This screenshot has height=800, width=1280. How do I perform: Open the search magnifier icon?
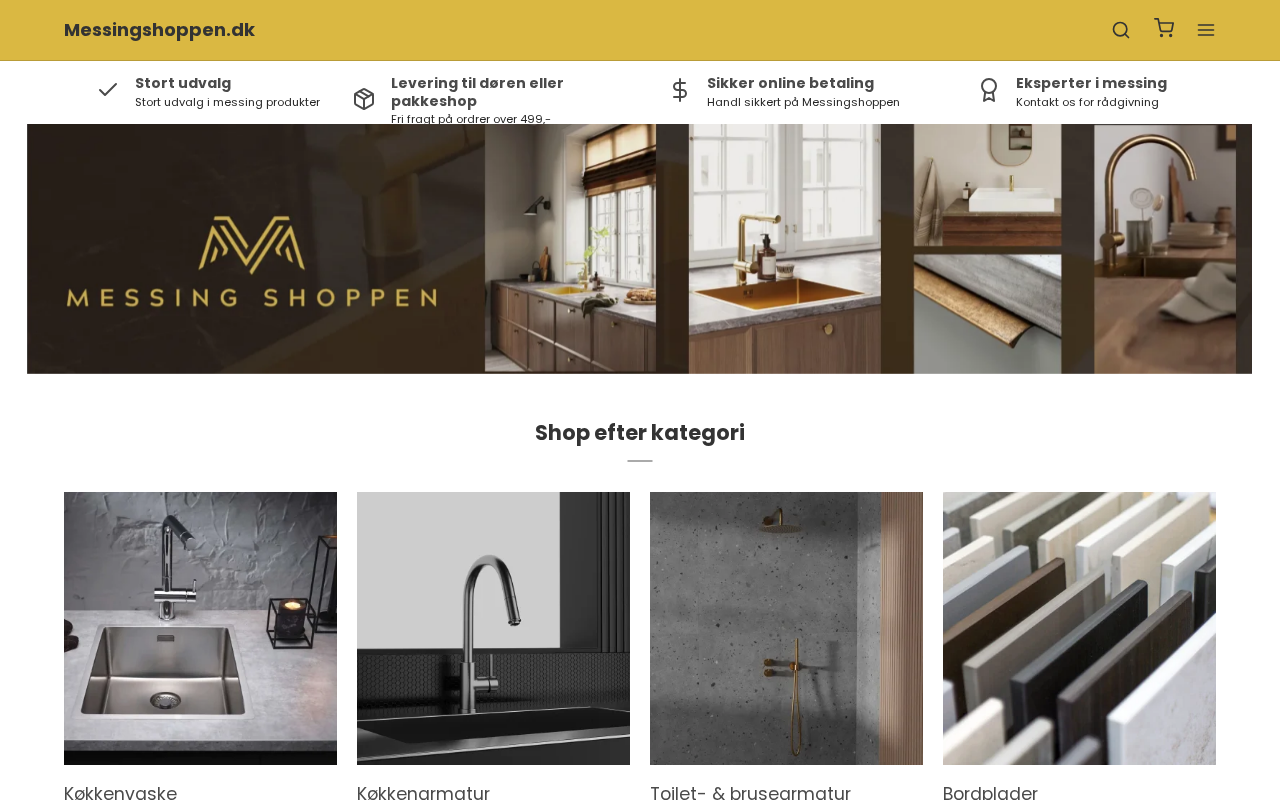click(1121, 30)
